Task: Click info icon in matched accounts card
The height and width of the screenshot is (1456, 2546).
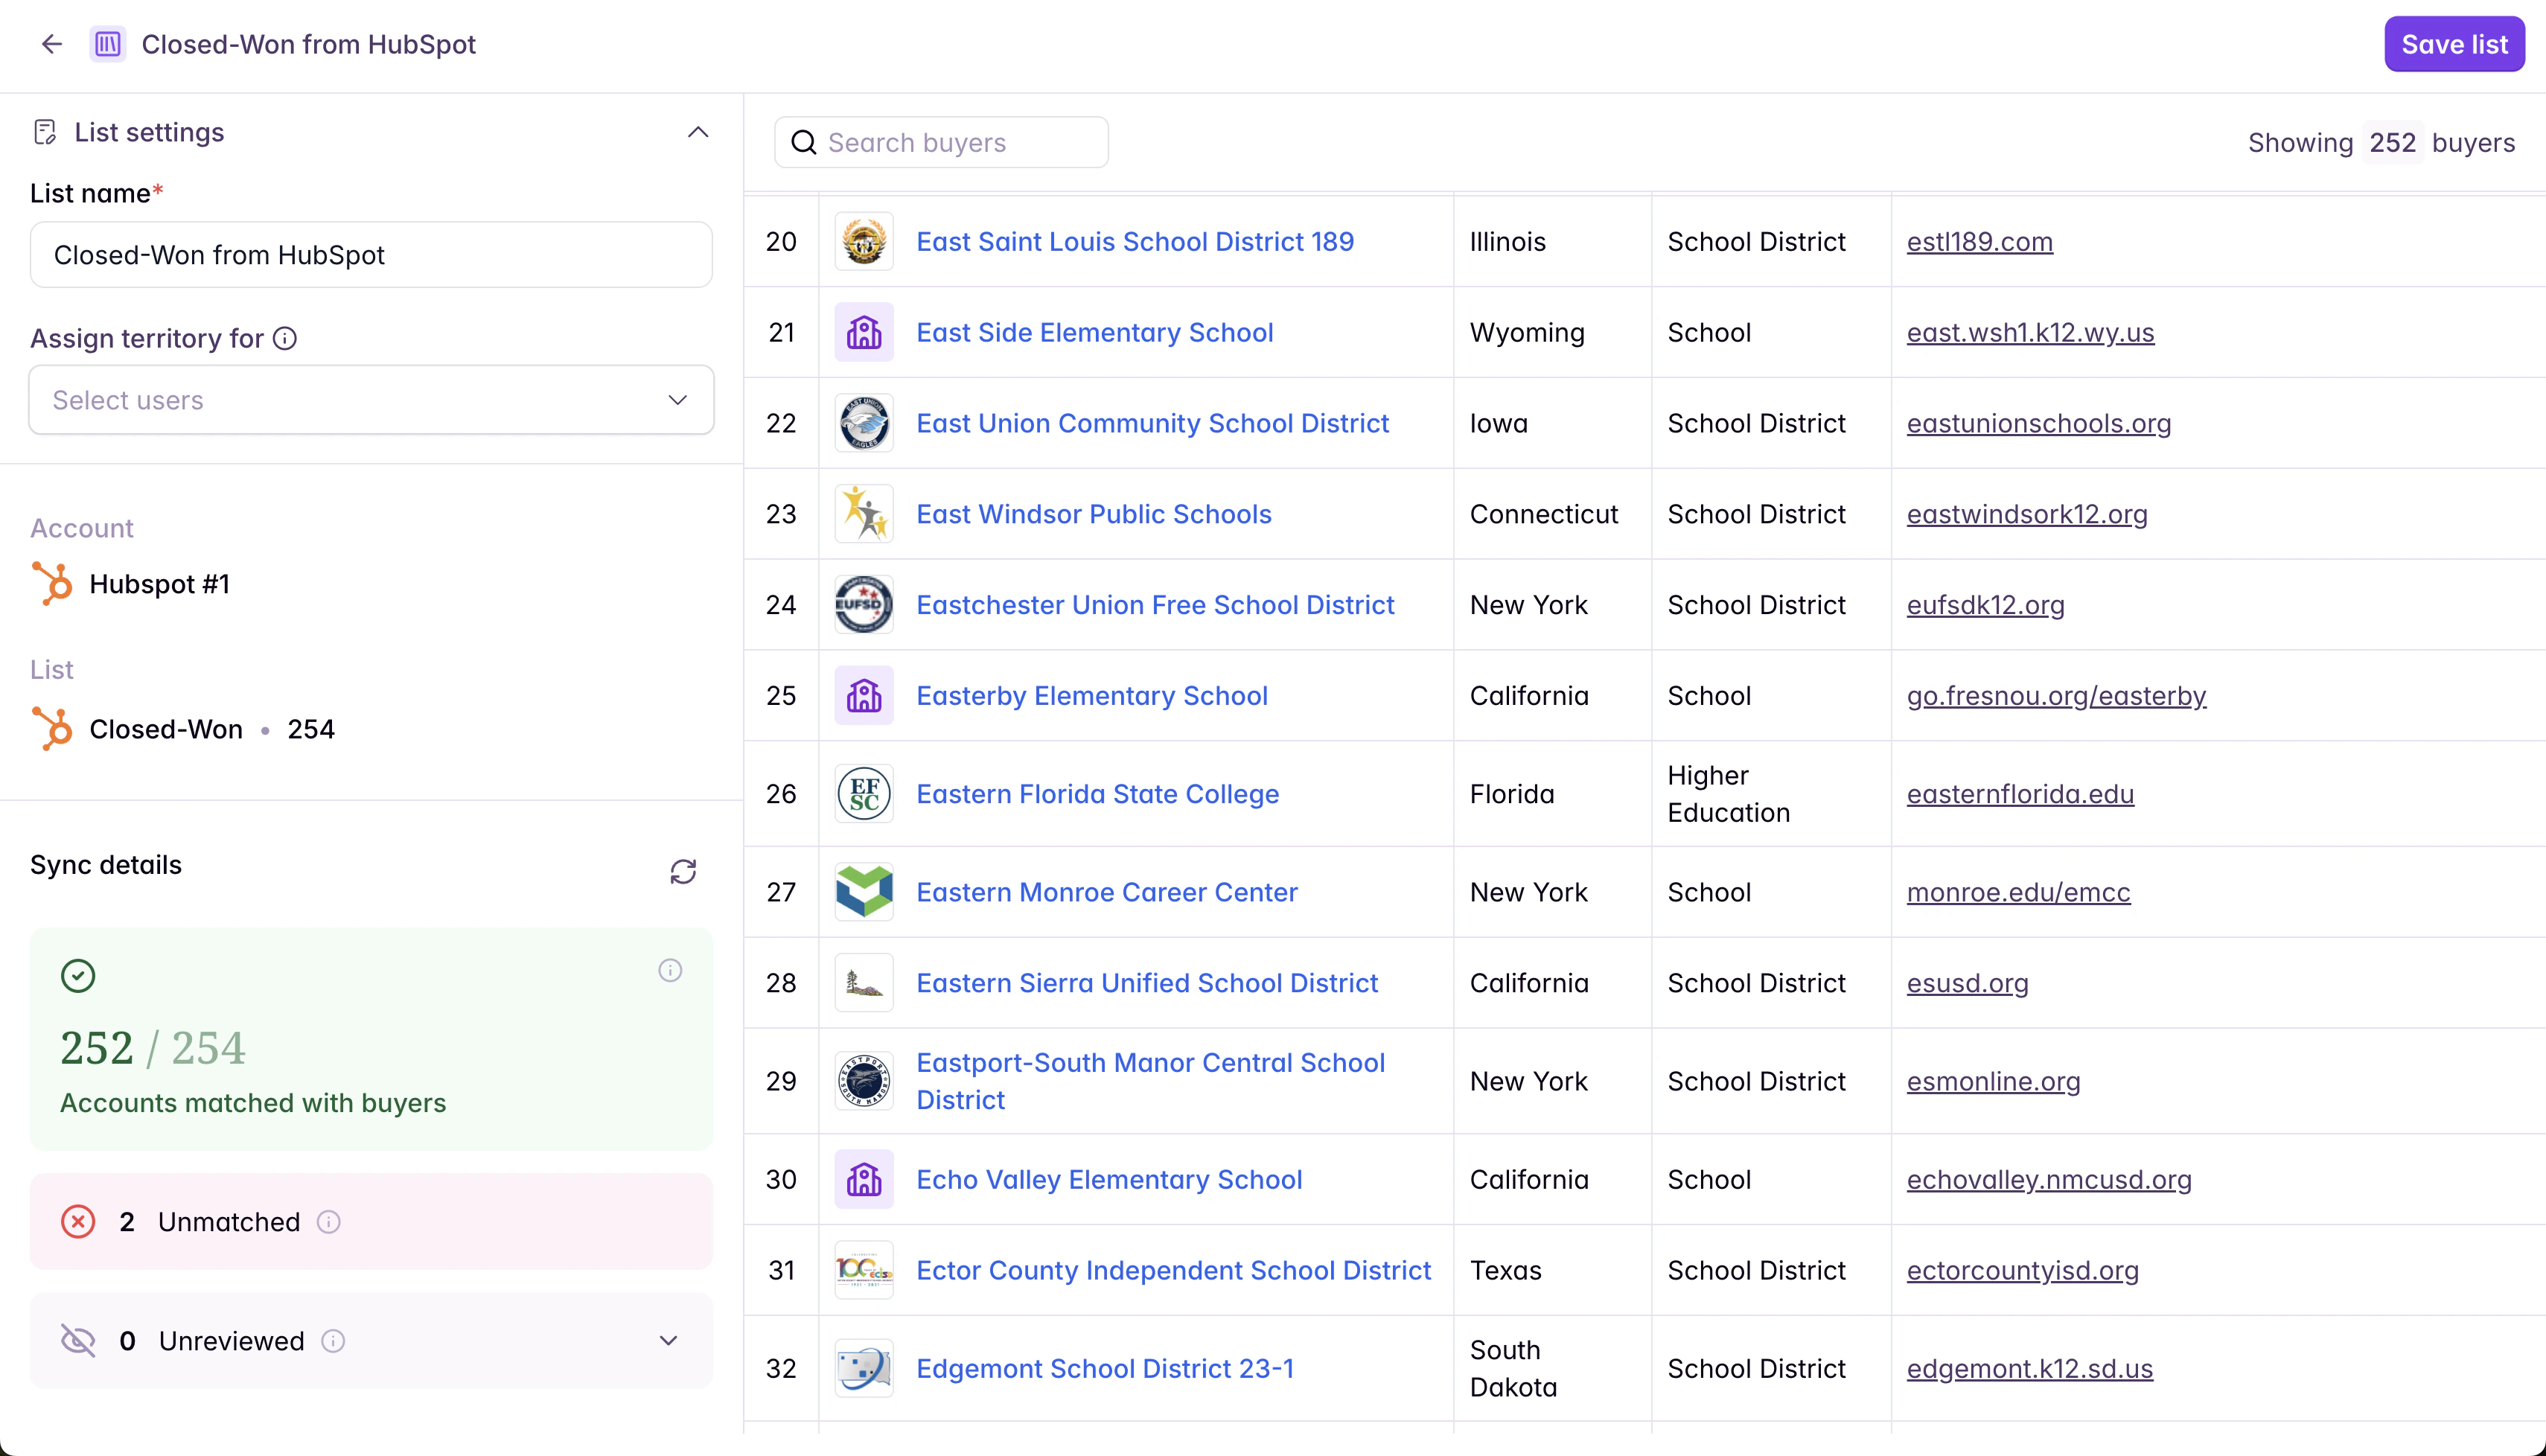Action: 670,971
